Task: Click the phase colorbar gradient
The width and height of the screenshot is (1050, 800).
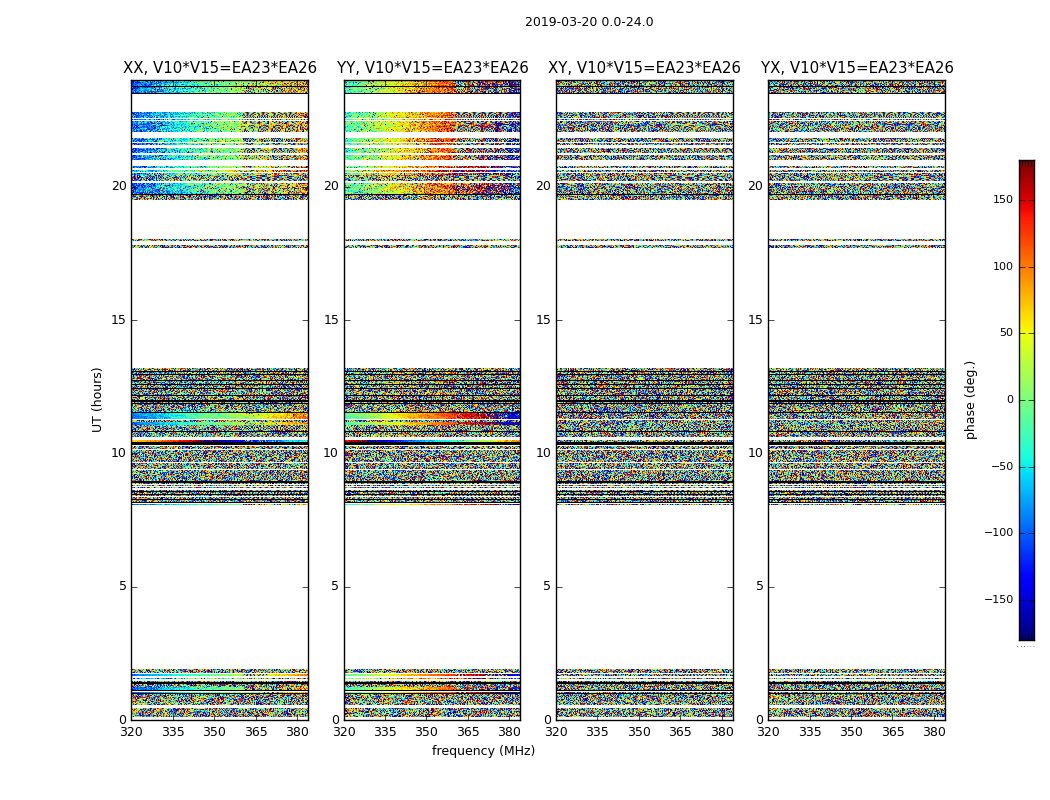Action: click(1027, 400)
